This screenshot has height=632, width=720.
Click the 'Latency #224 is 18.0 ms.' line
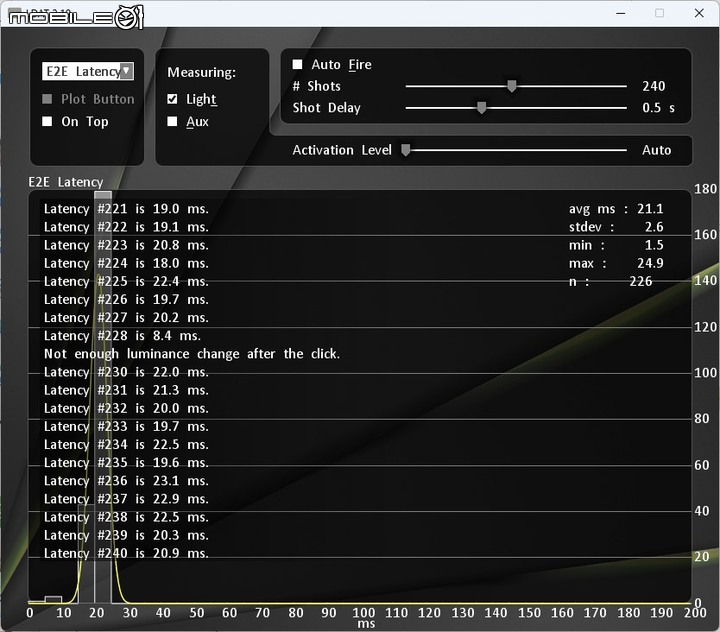pos(126,263)
